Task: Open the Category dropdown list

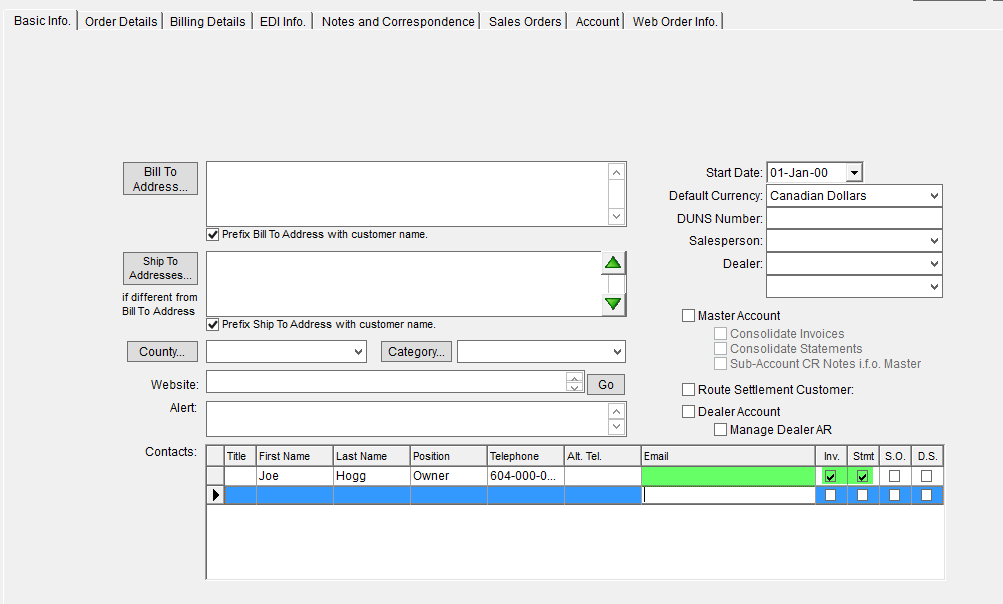Action: pos(617,351)
